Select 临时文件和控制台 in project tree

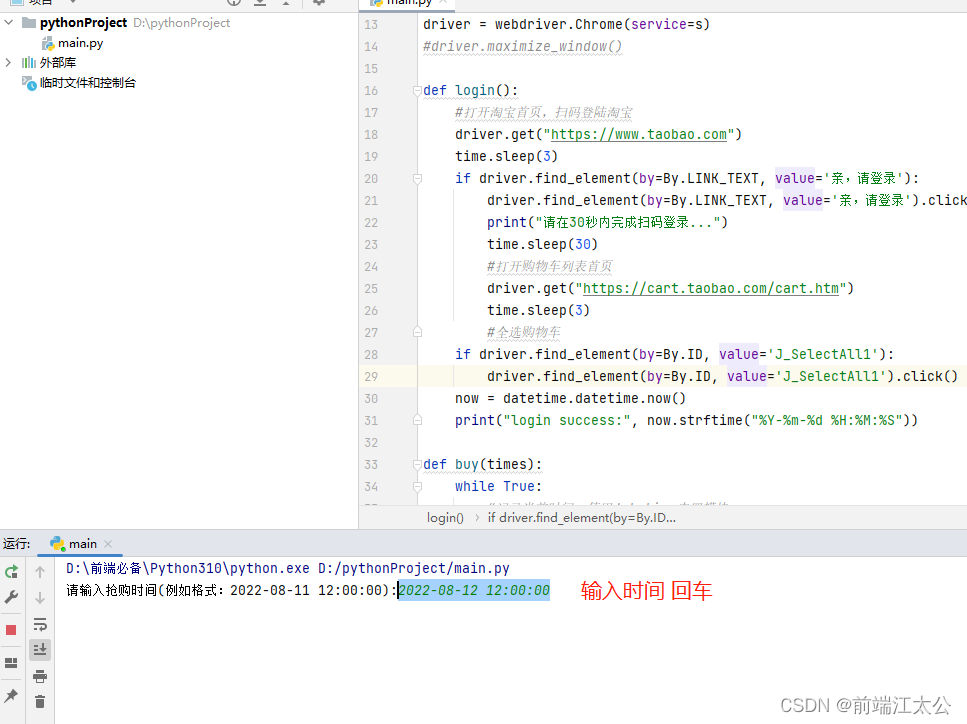(x=88, y=83)
